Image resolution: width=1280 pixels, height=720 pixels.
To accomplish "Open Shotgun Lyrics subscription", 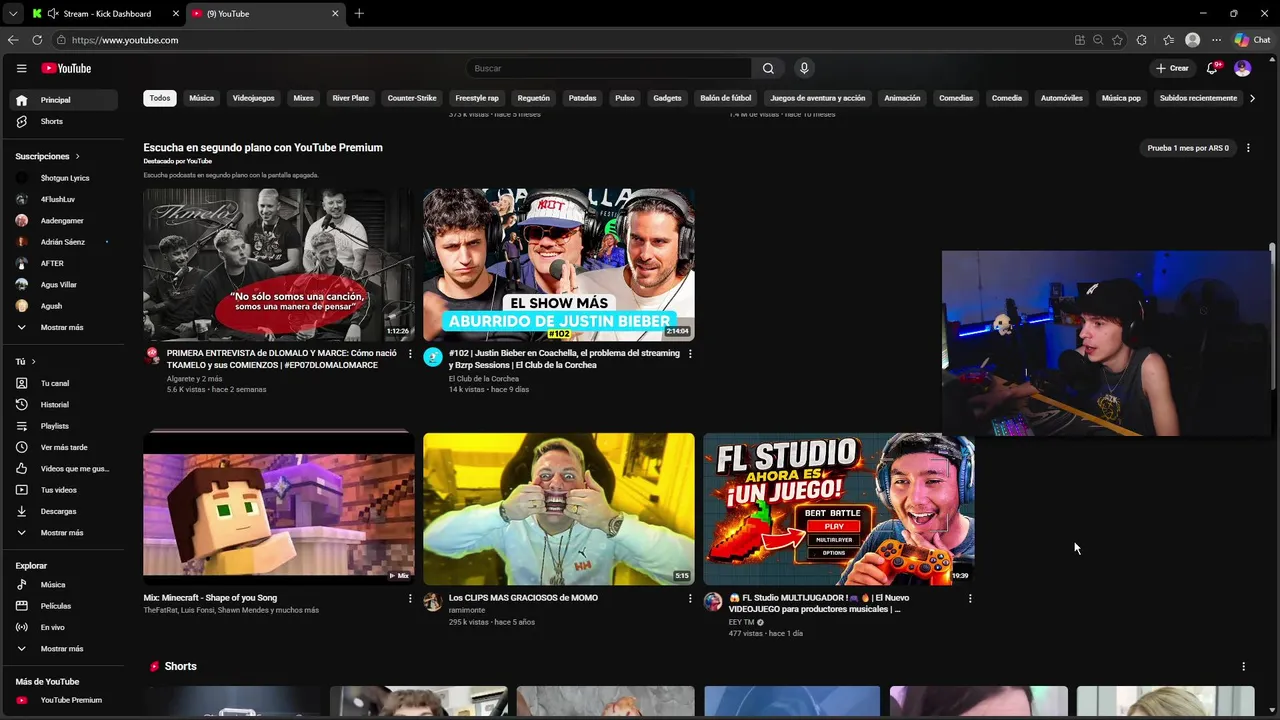I will 64,178.
